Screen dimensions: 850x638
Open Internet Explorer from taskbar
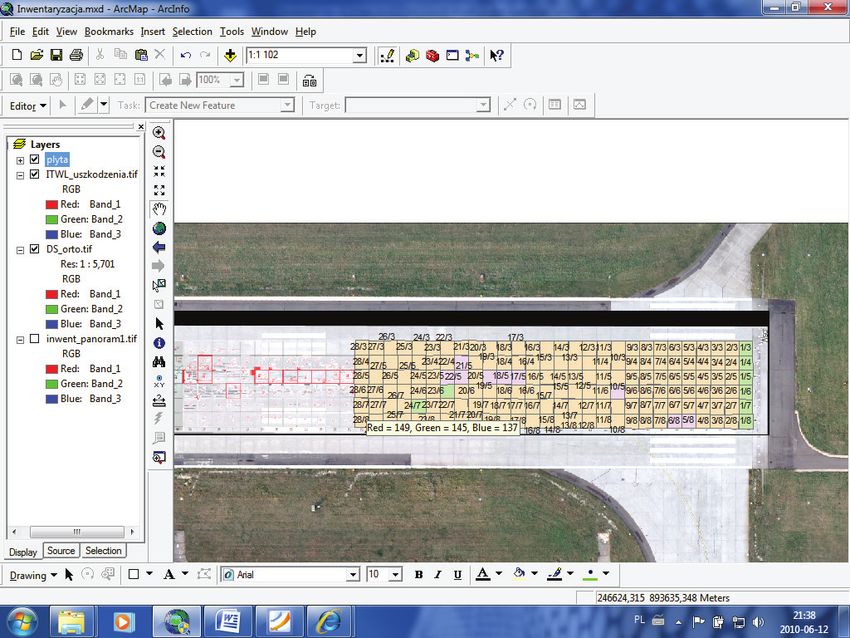[329, 622]
